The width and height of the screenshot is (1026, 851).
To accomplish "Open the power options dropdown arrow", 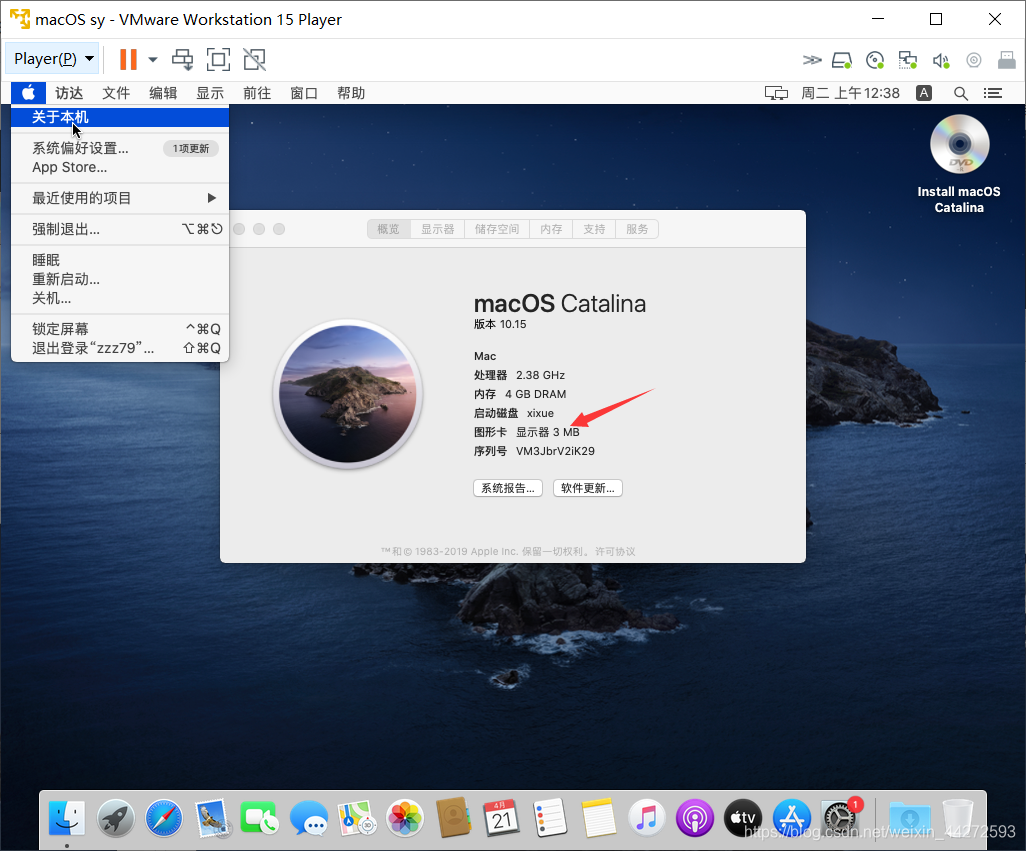I will click(x=153, y=60).
